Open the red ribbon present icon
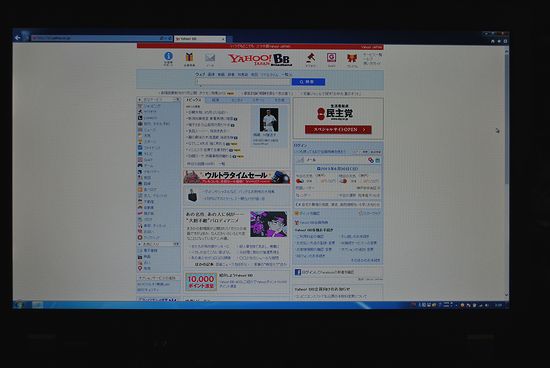The height and width of the screenshot is (368, 550). pos(352,58)
